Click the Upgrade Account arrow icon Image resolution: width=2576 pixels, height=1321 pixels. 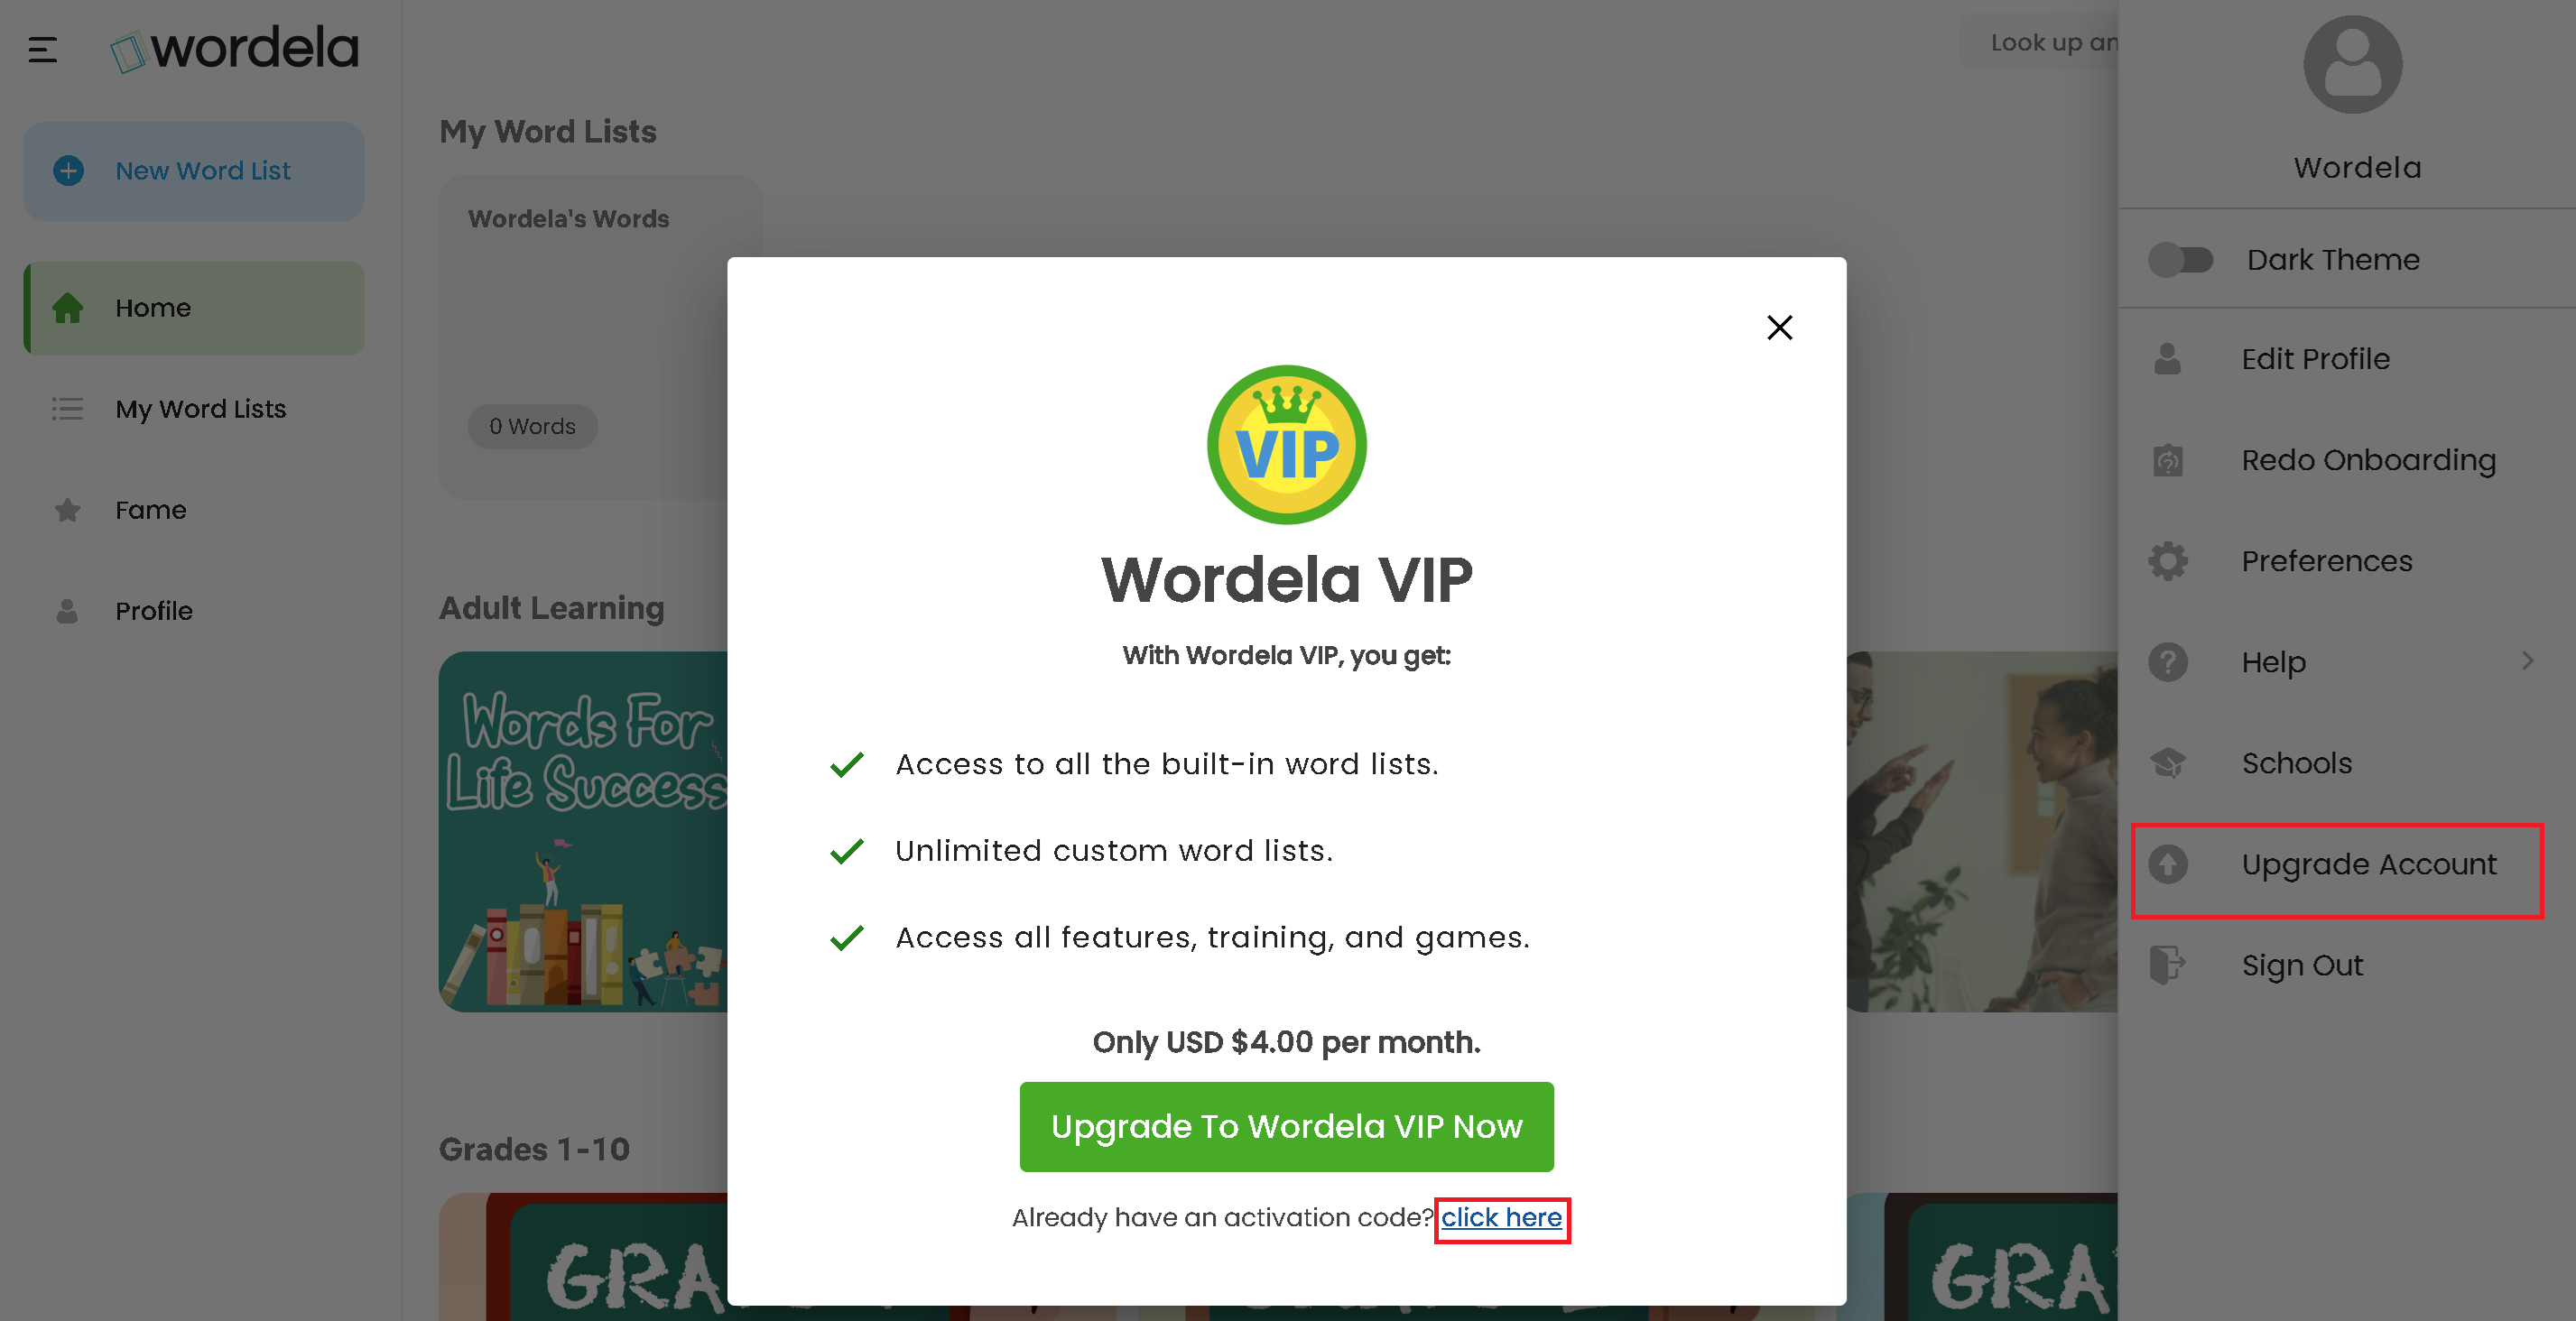click(2168, 864)
